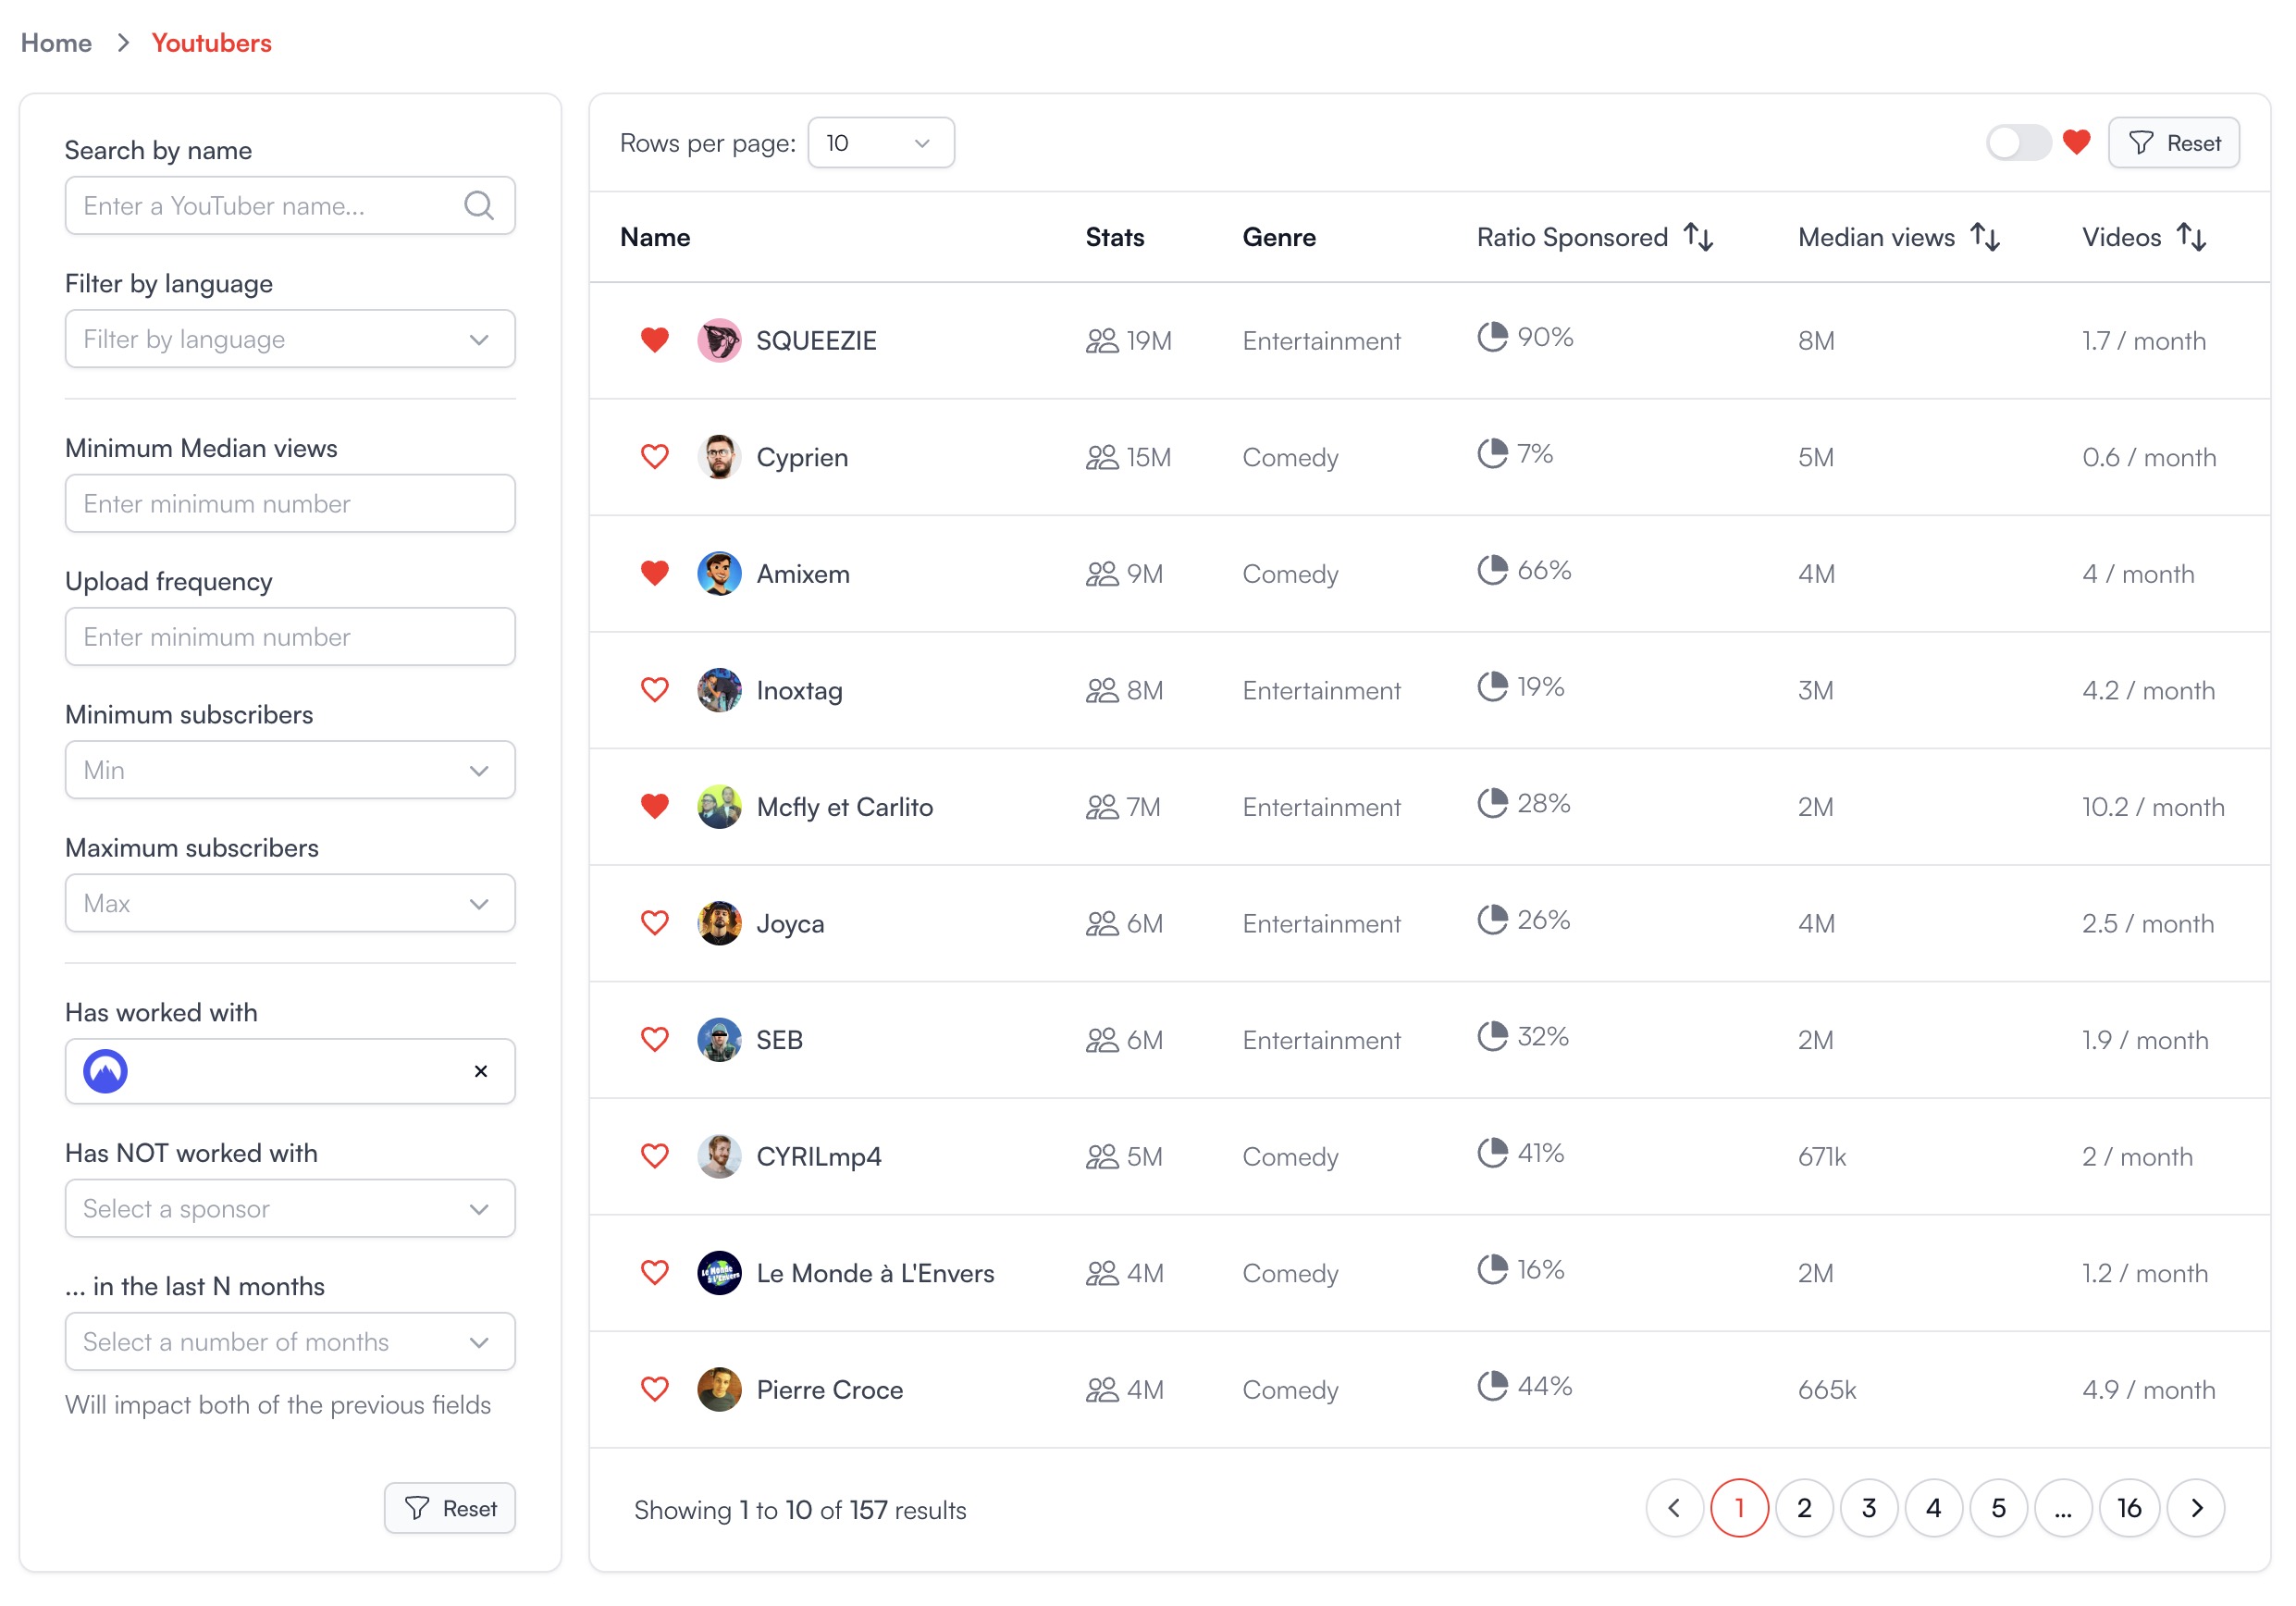
Task: Enable the favorites-only switch
Action: (2018, 143)
